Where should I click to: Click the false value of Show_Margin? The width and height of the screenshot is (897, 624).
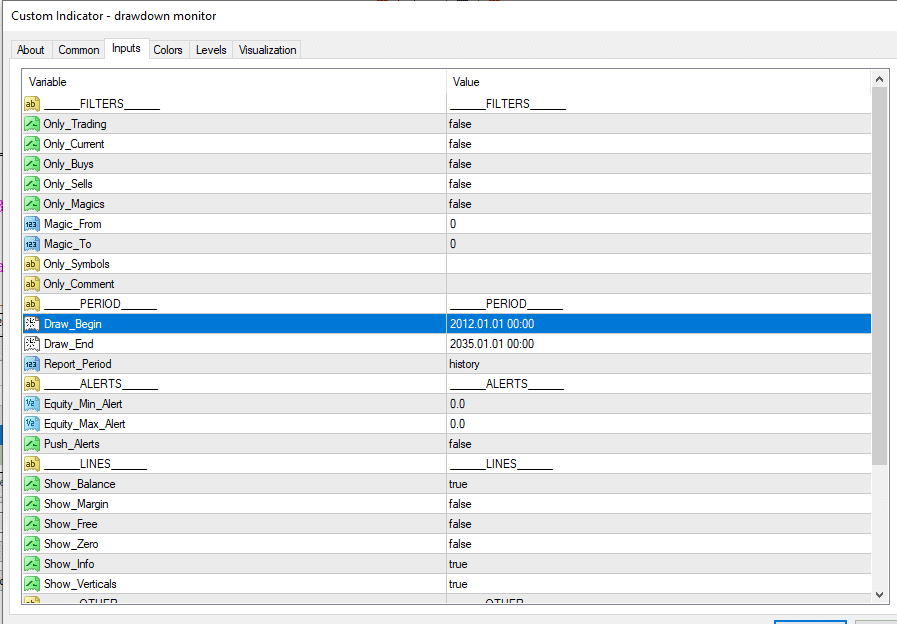[460, 504]
